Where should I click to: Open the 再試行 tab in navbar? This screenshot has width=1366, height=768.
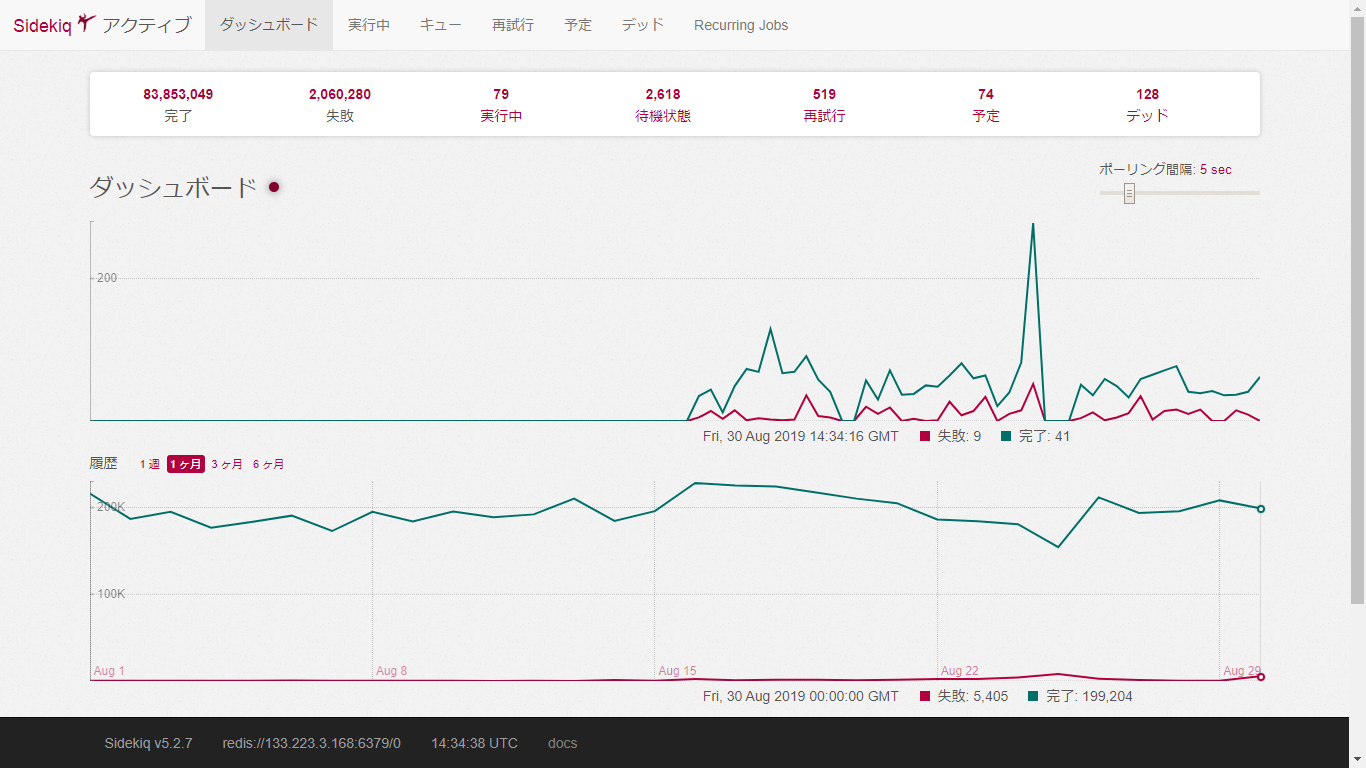point(513,25)
